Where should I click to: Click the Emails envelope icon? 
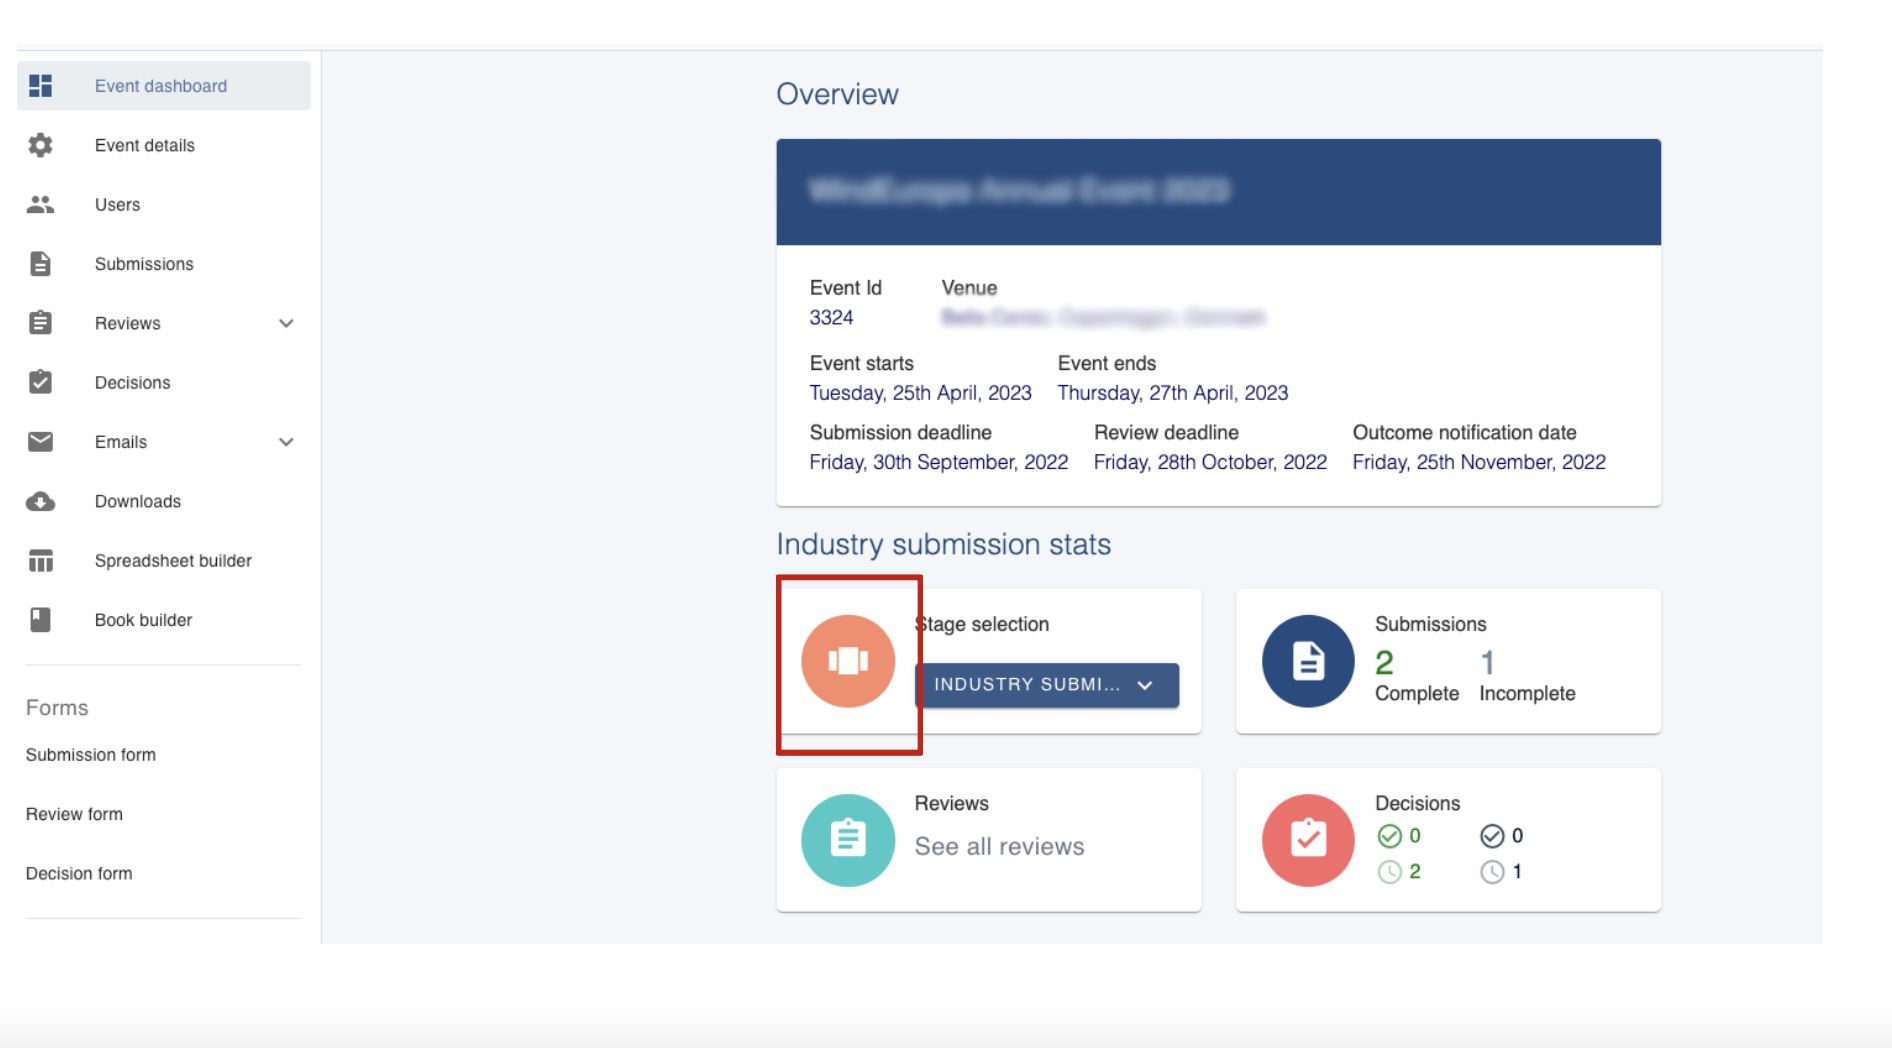pos(40,441)
